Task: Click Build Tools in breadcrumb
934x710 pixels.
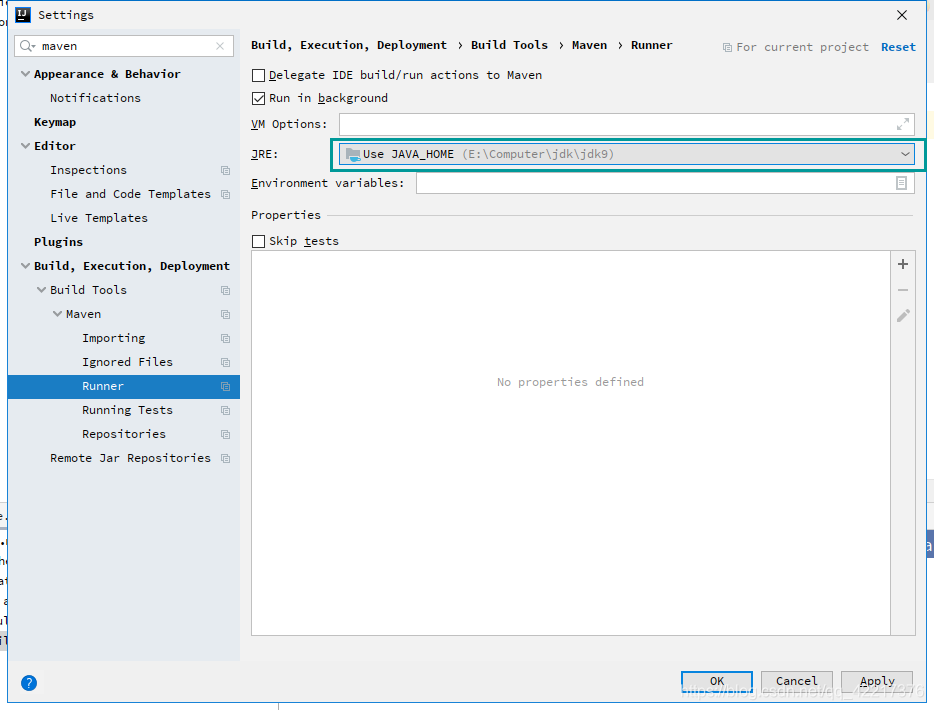Action: coord(509,45)
